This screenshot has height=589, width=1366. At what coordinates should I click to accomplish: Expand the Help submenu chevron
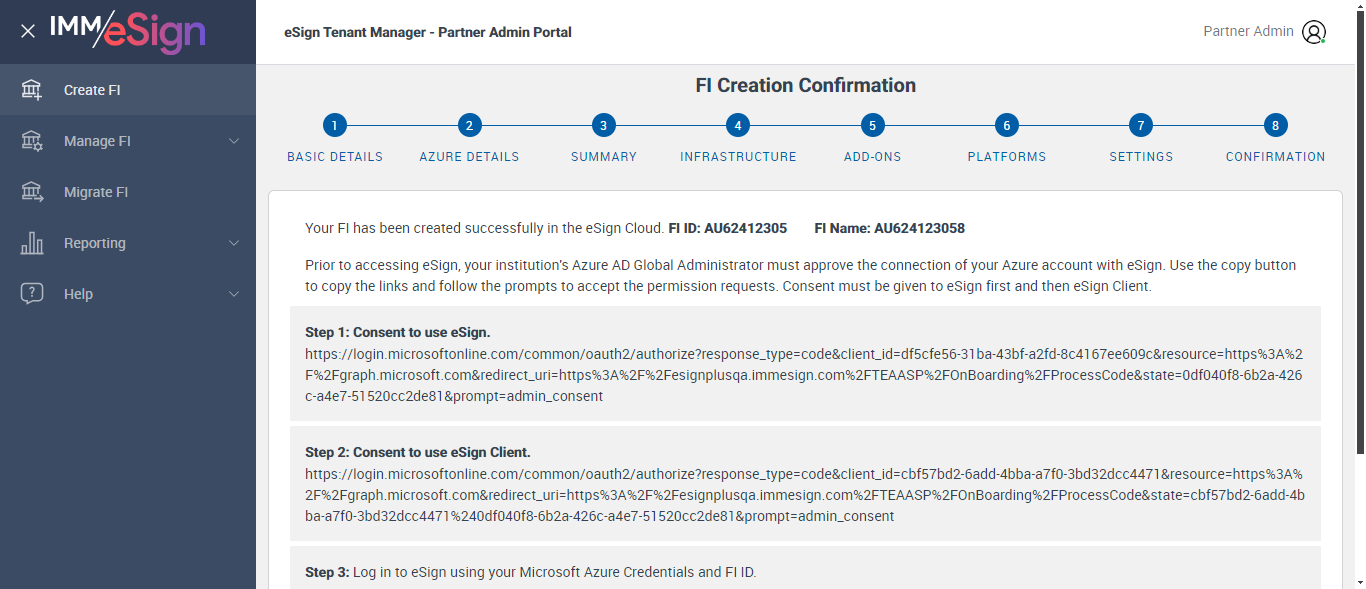(x=234, y=294)
